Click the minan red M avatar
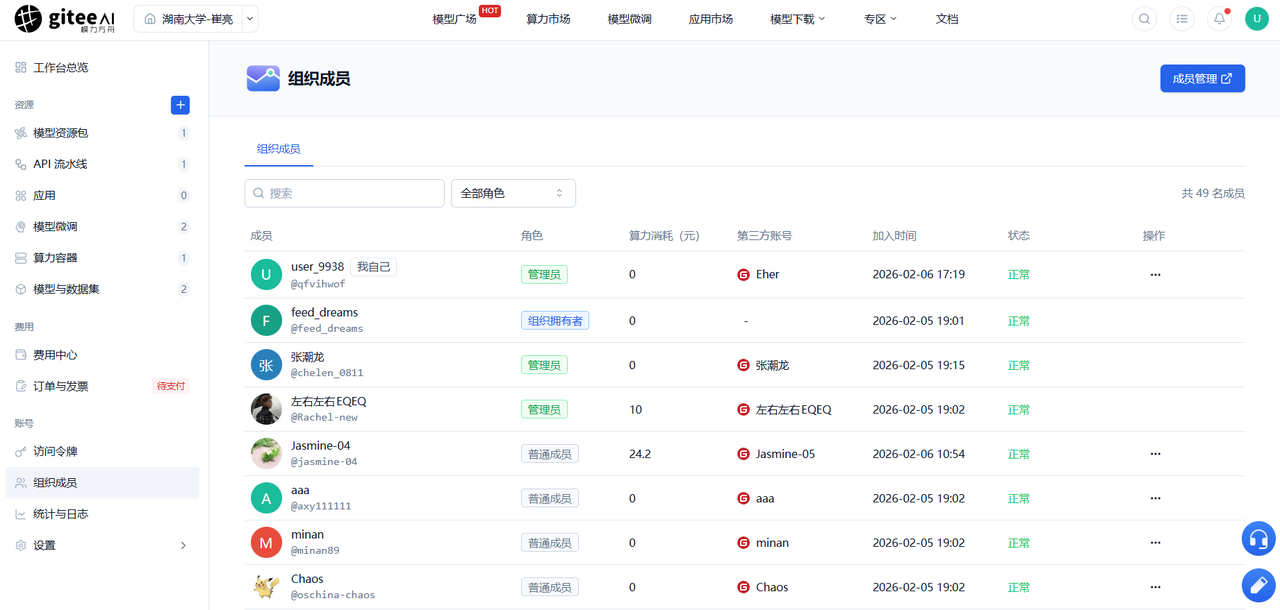1280x610 pixels. point(266,543)
